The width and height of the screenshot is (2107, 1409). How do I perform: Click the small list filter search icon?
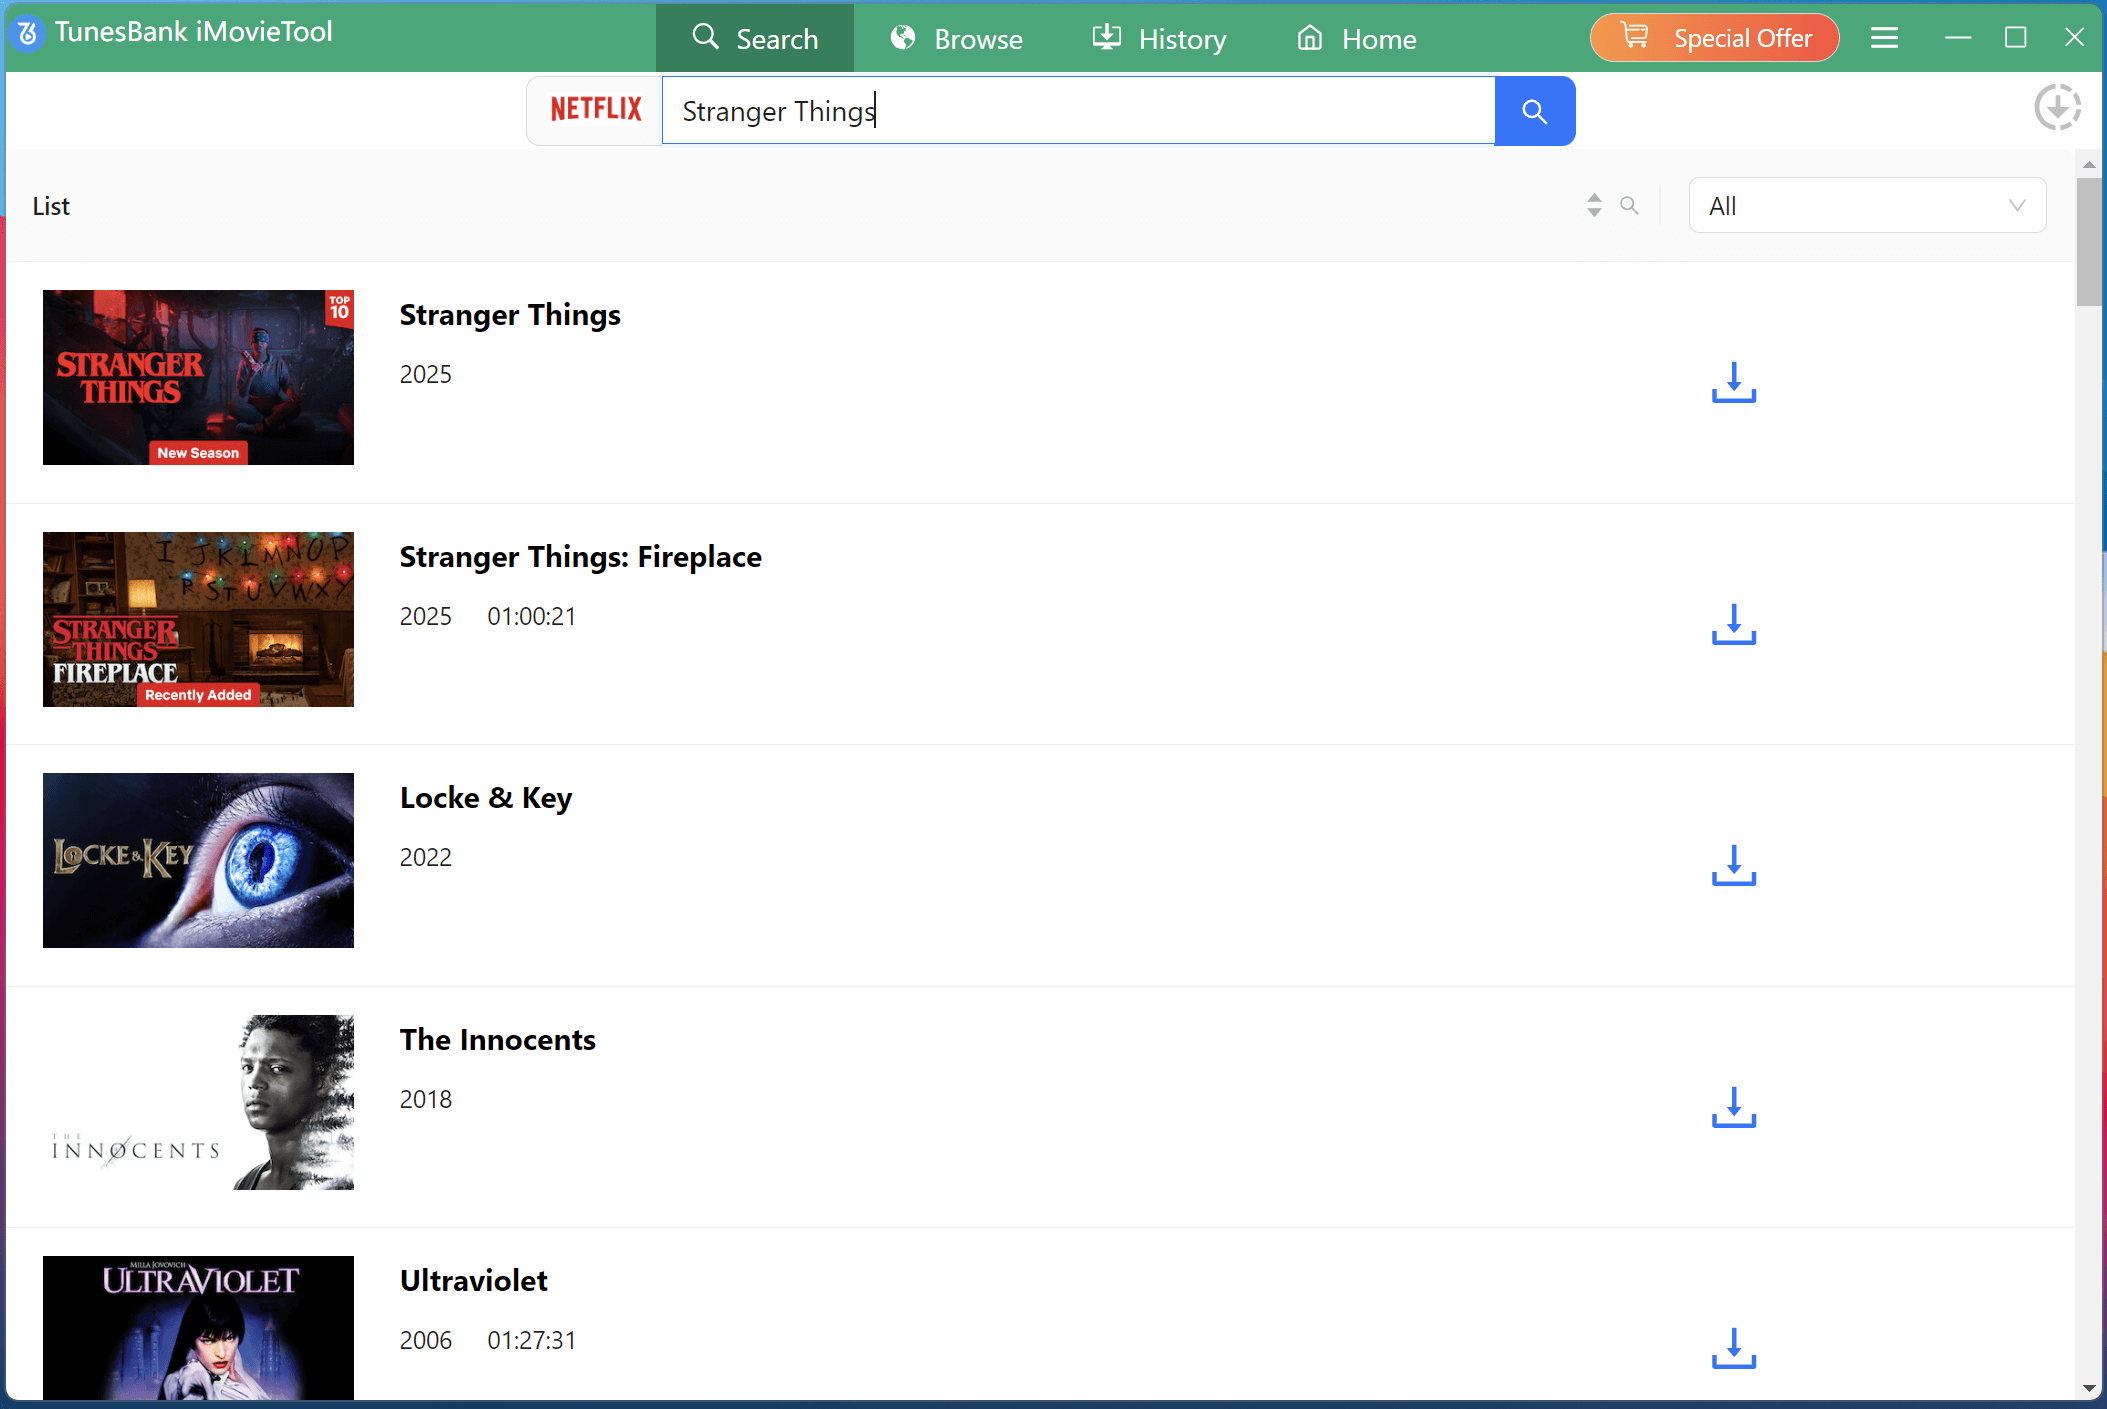point(1629,205)
